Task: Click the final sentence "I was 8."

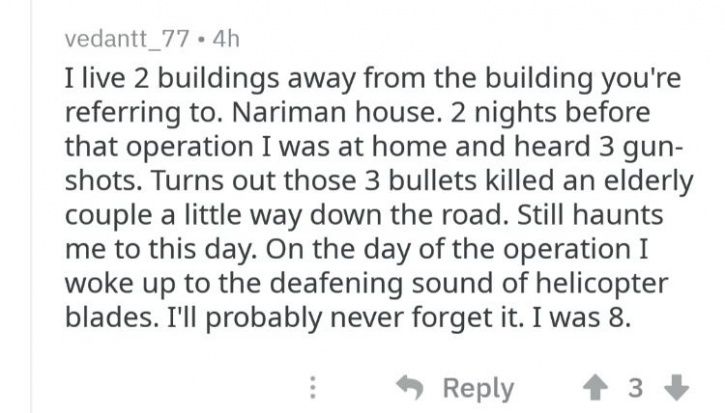Action: click(x=582, y=318)
